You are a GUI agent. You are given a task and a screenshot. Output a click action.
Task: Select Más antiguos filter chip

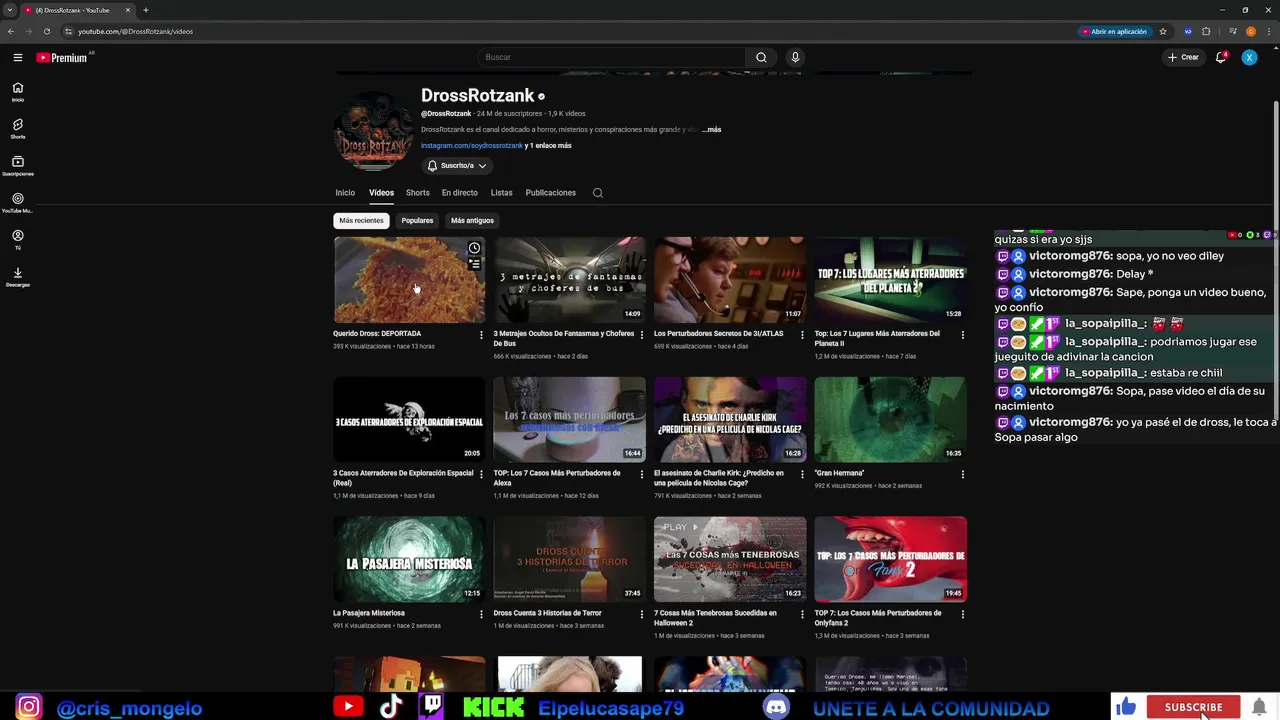pyautogui.click(x=472, y=220)
